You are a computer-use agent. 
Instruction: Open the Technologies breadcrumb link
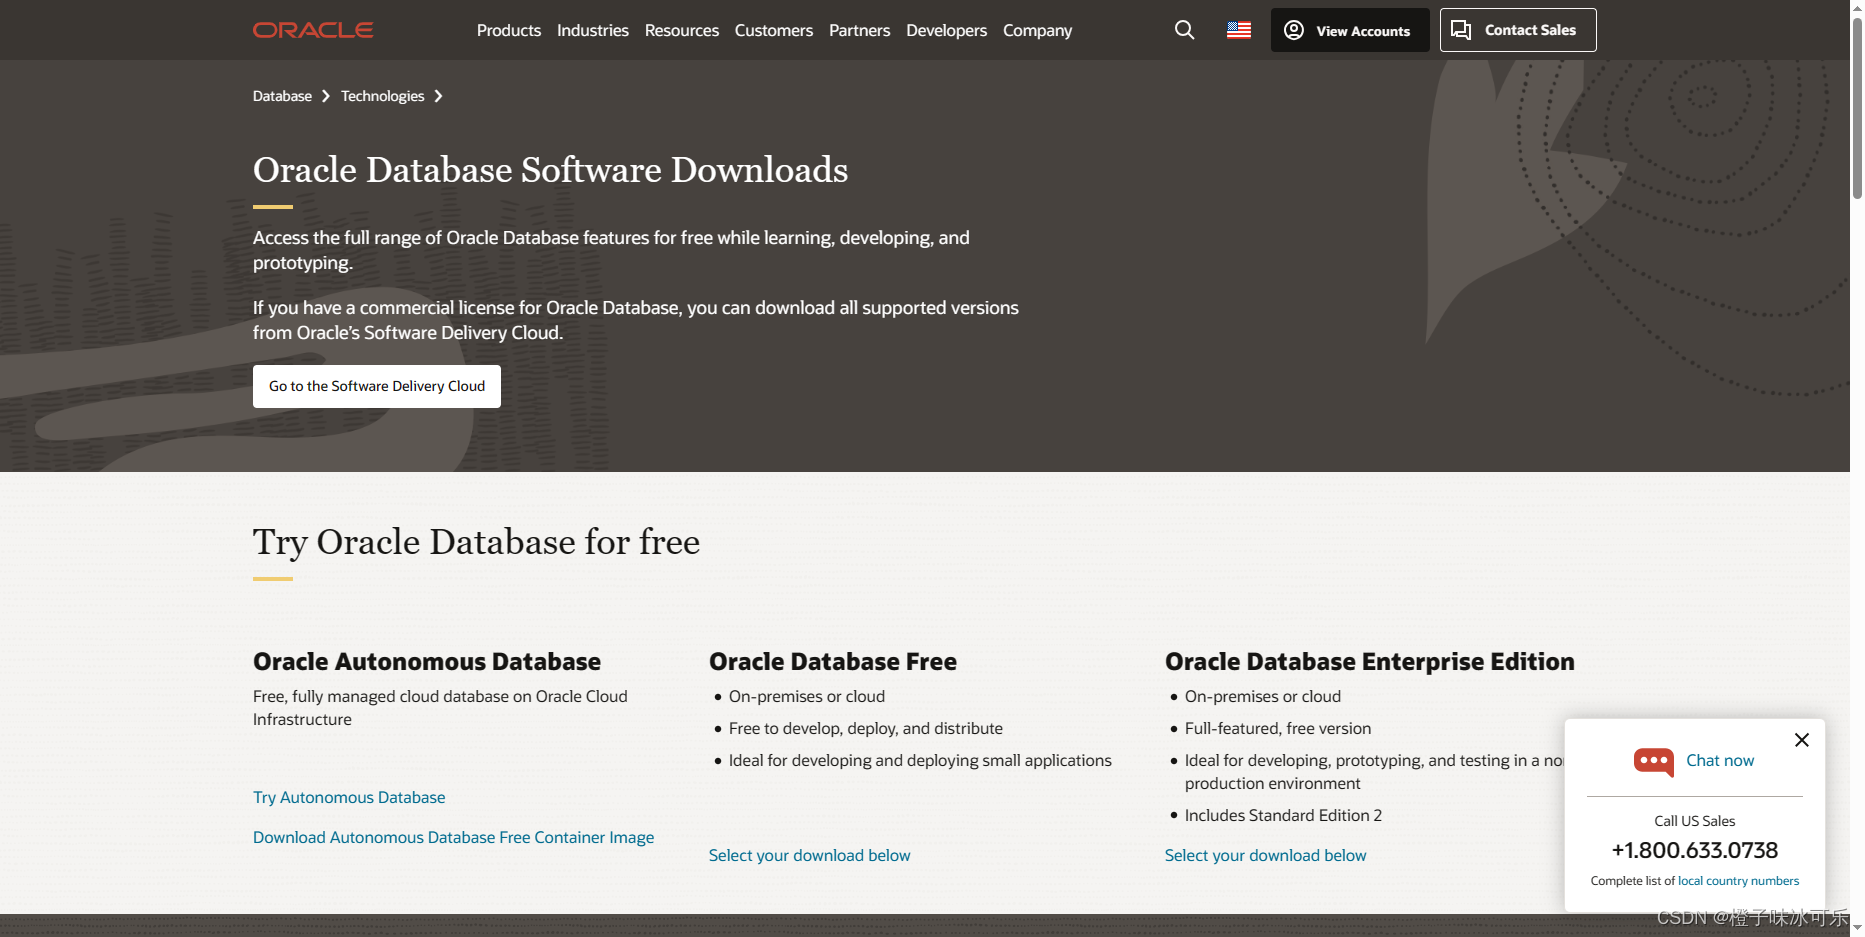[x=382, y=96]
